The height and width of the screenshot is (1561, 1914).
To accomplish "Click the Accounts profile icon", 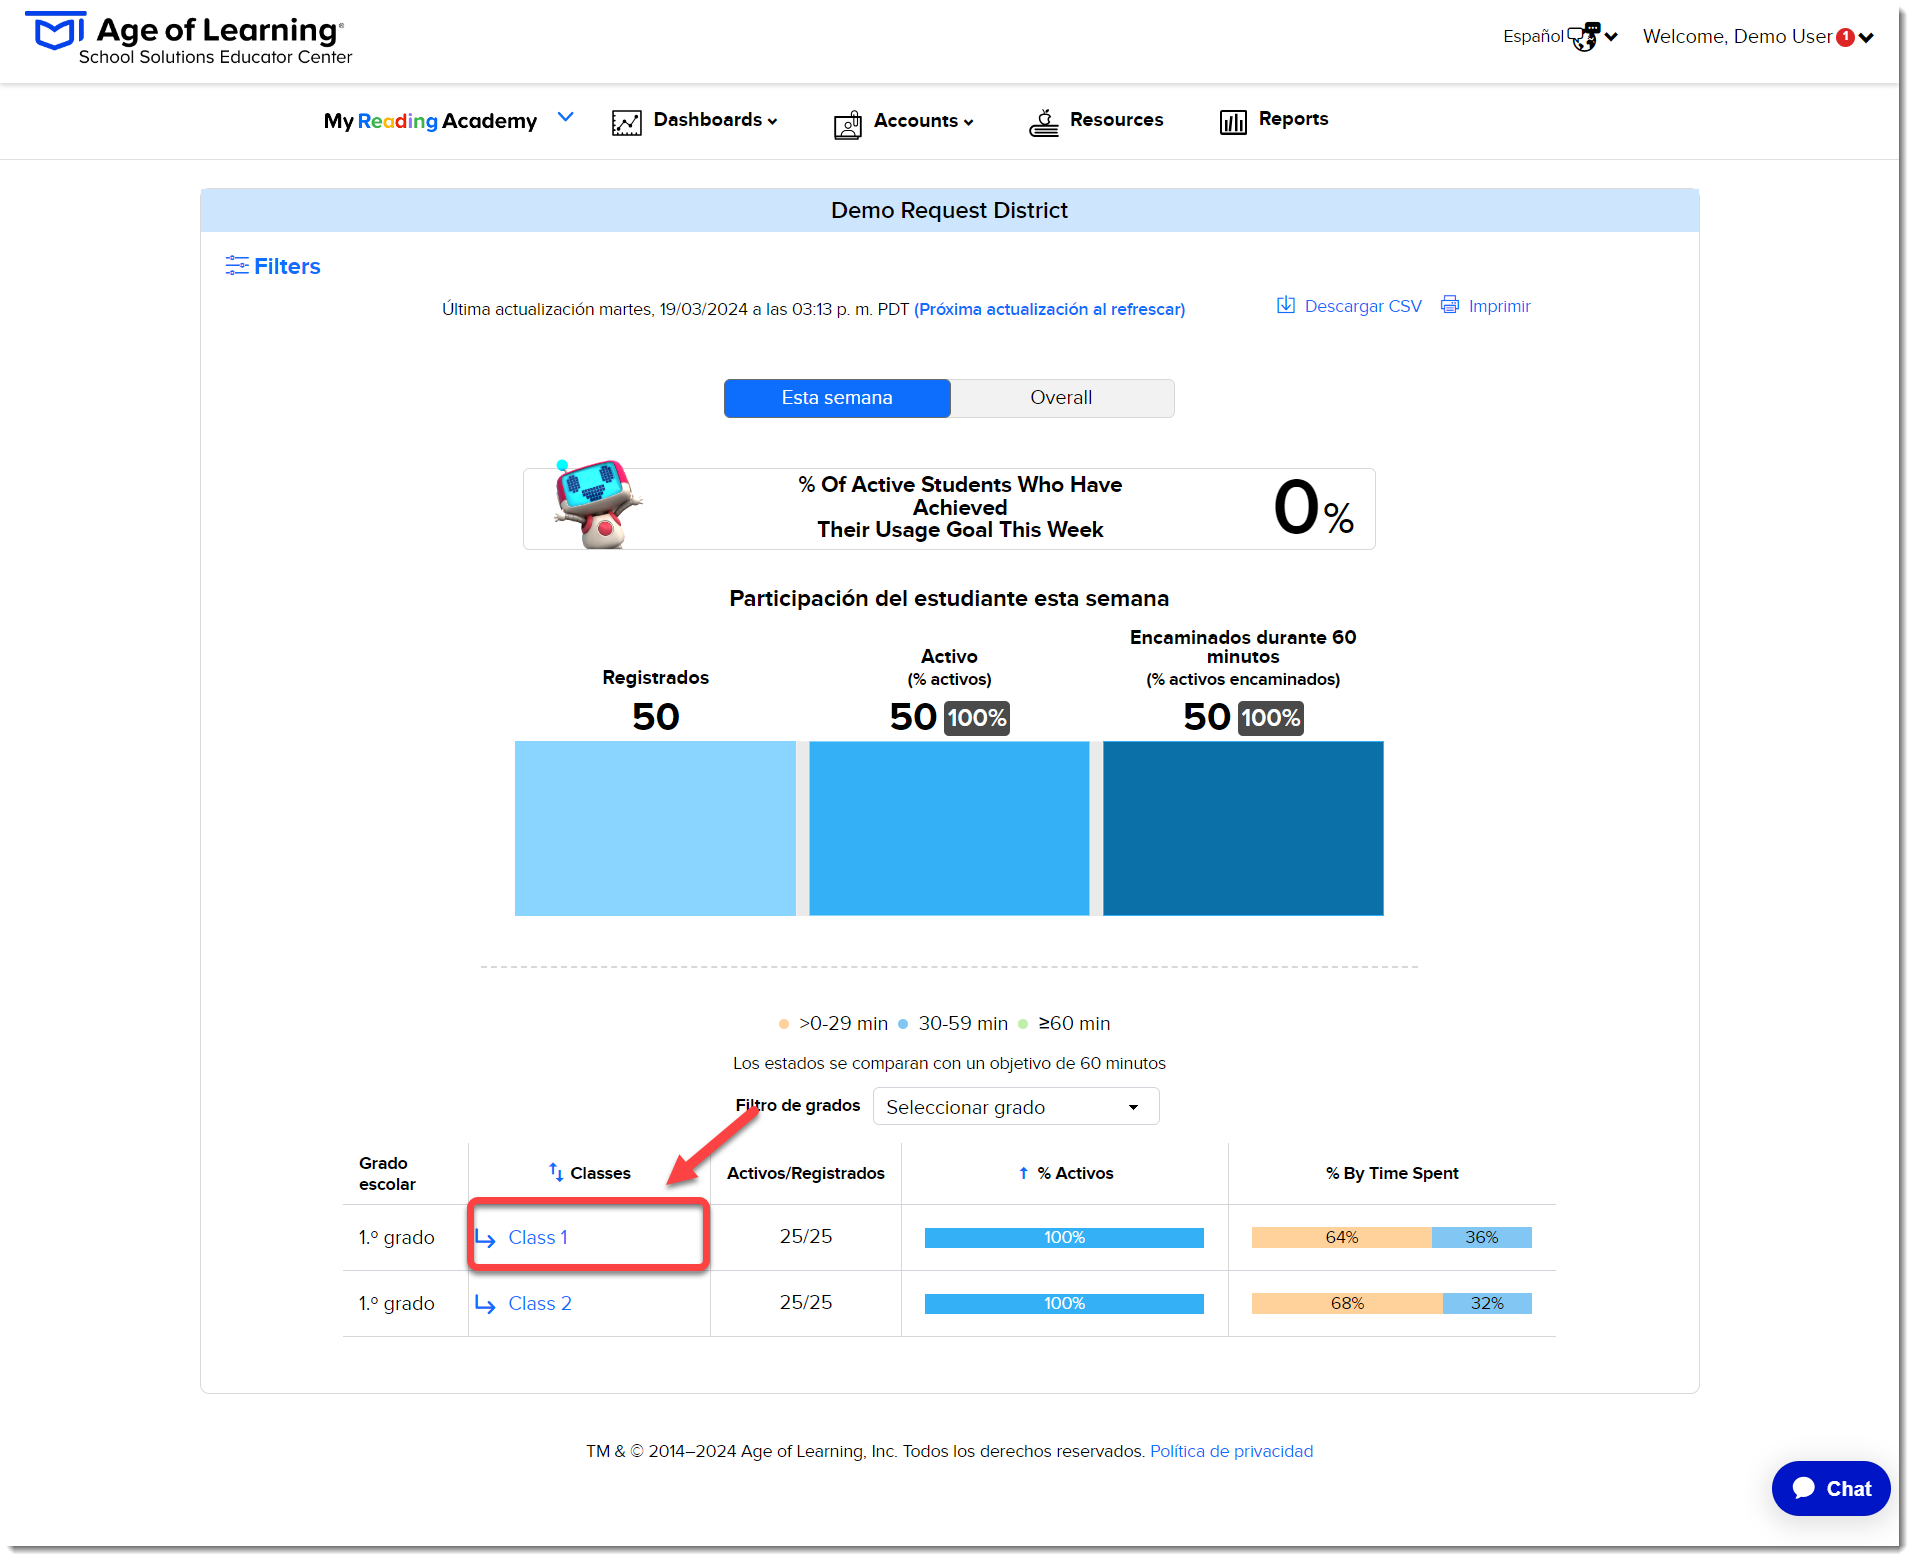I will coord(848,124).
